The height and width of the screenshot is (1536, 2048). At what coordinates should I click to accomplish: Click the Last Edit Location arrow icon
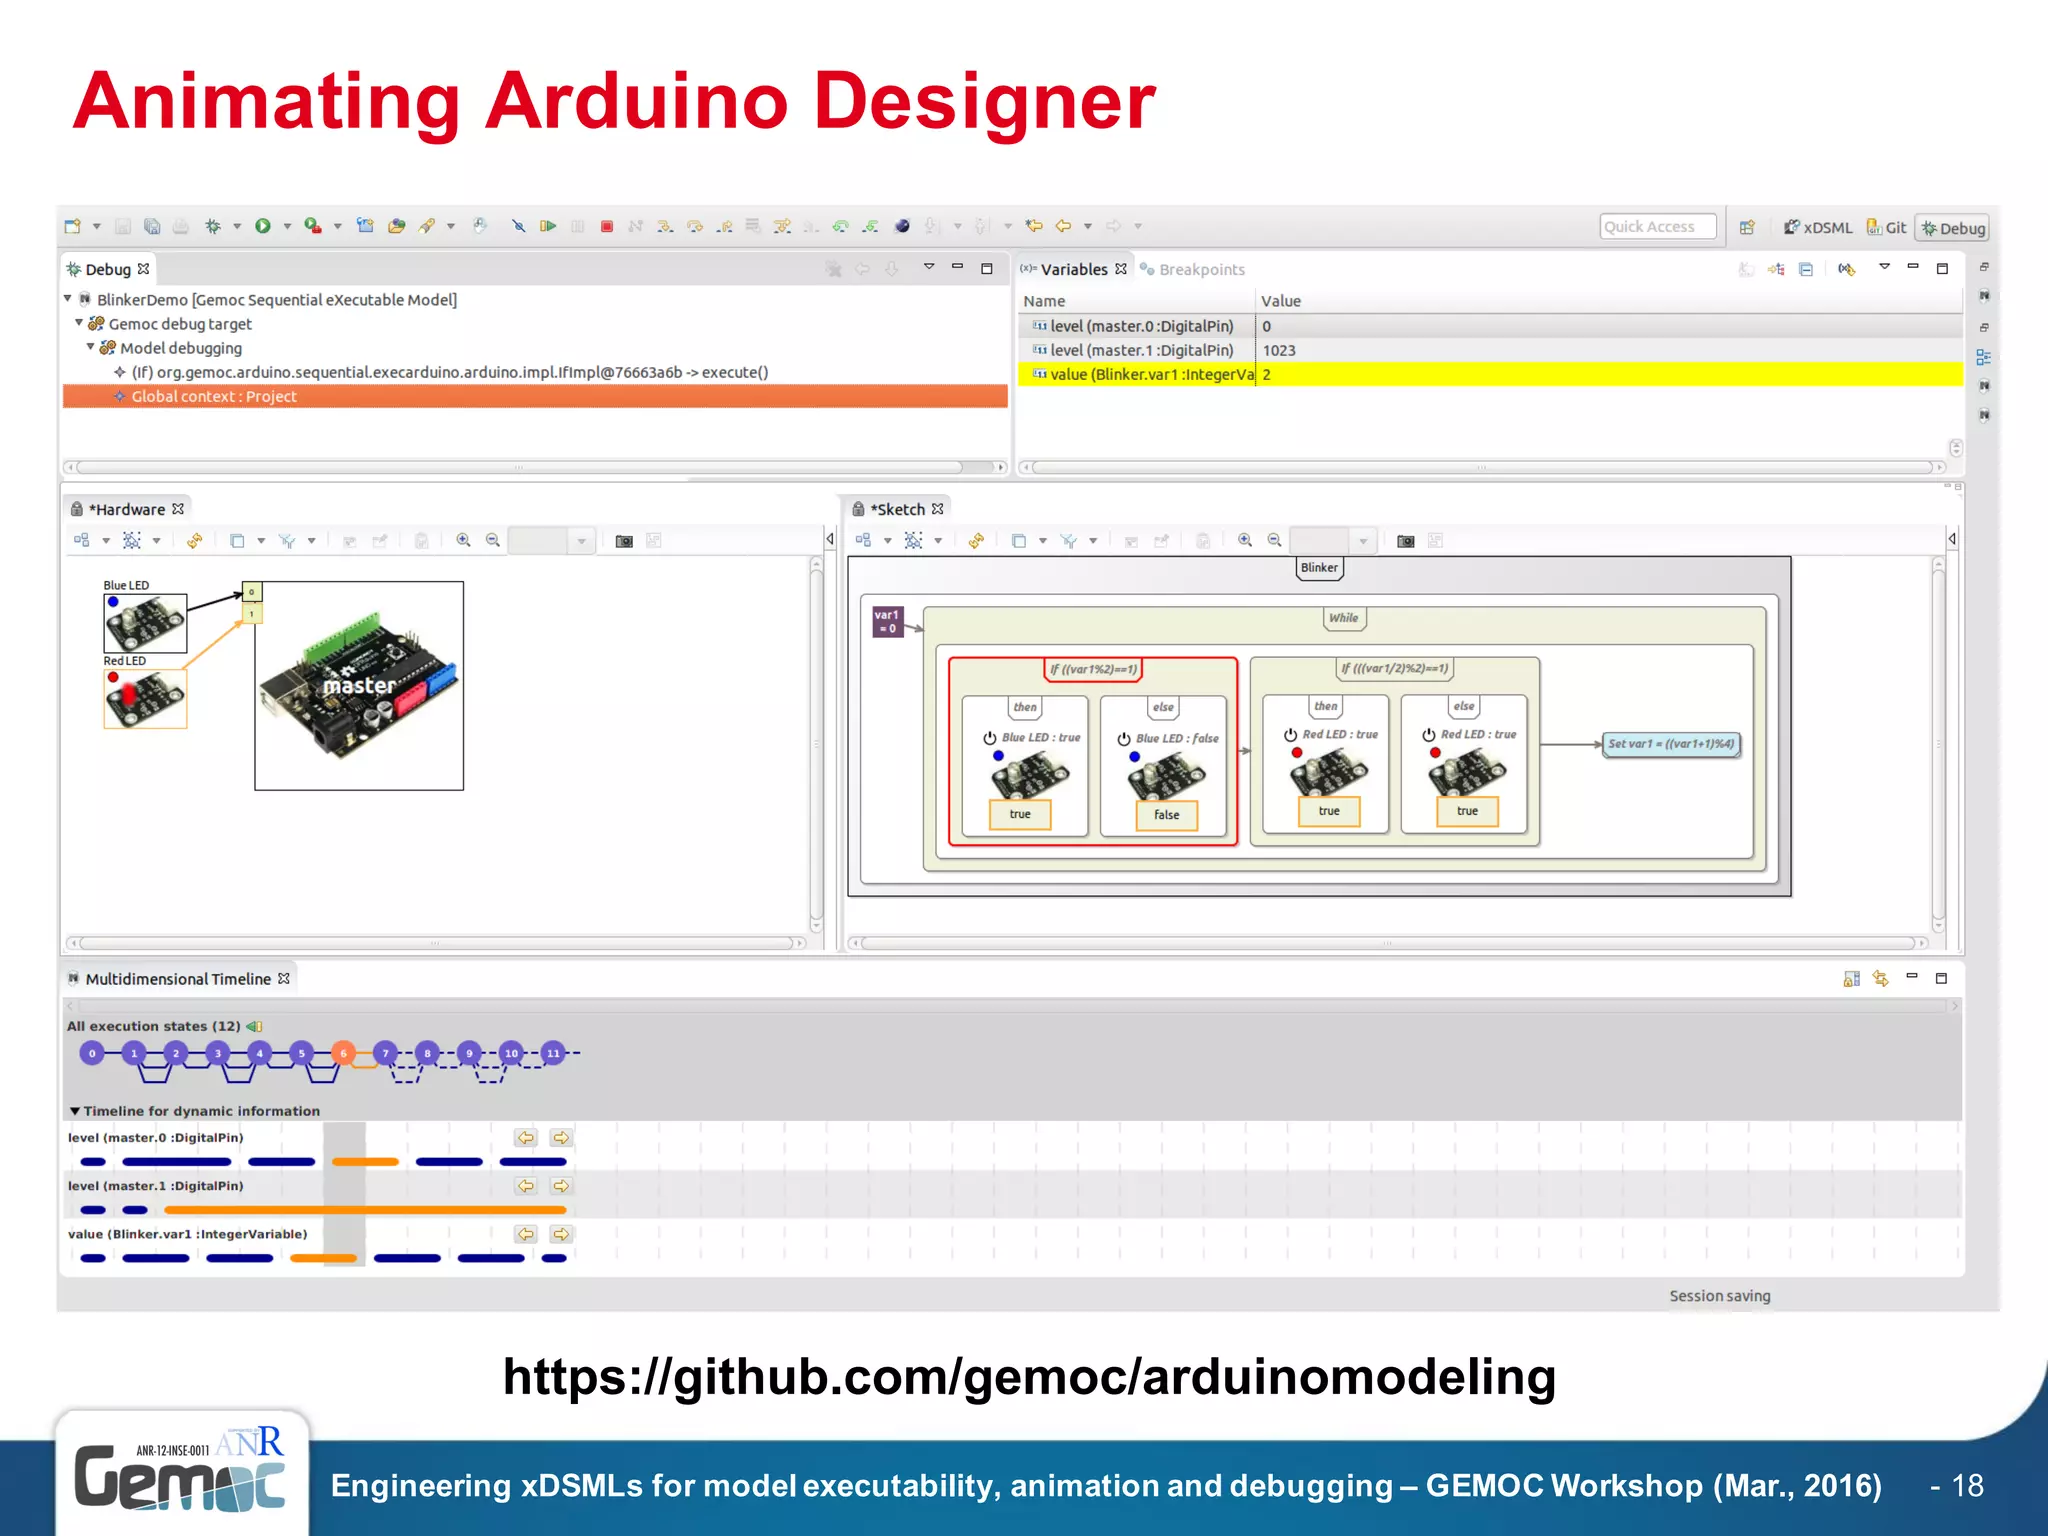[x=1034, y=226]
